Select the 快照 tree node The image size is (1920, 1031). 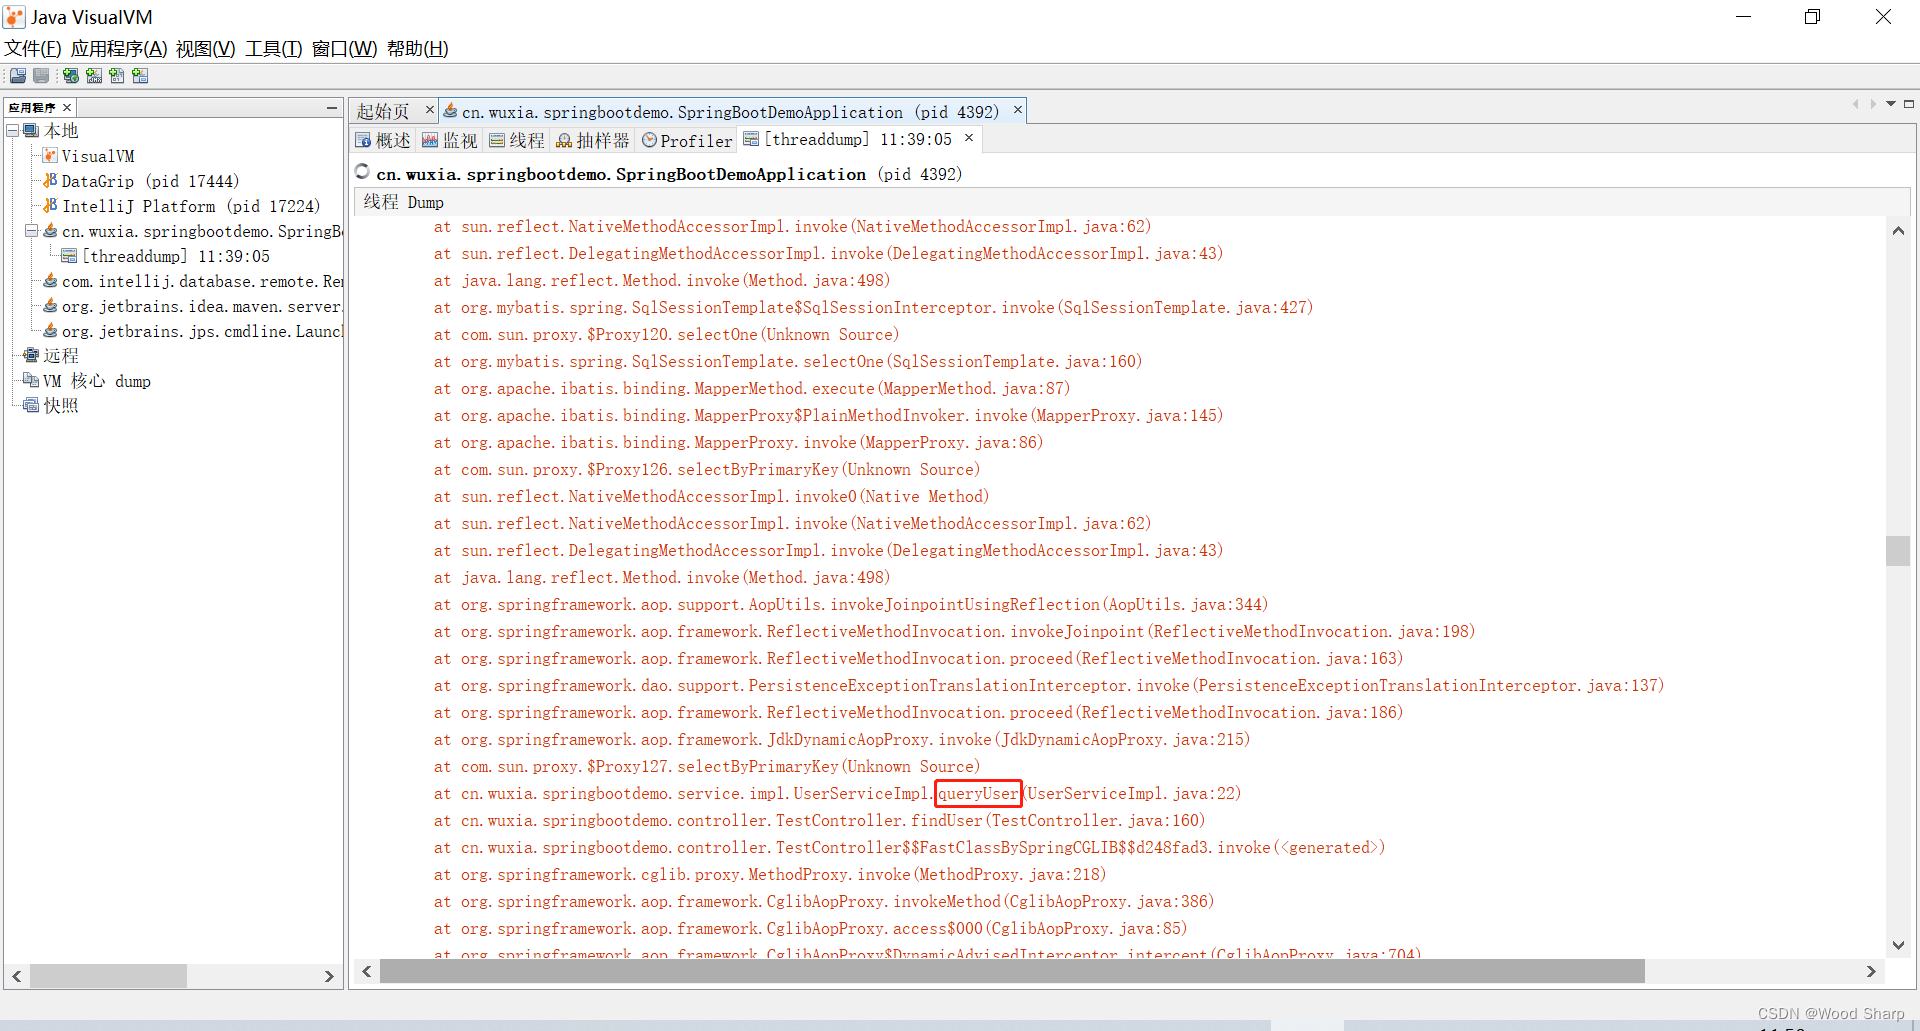click(x=61, y=406)
